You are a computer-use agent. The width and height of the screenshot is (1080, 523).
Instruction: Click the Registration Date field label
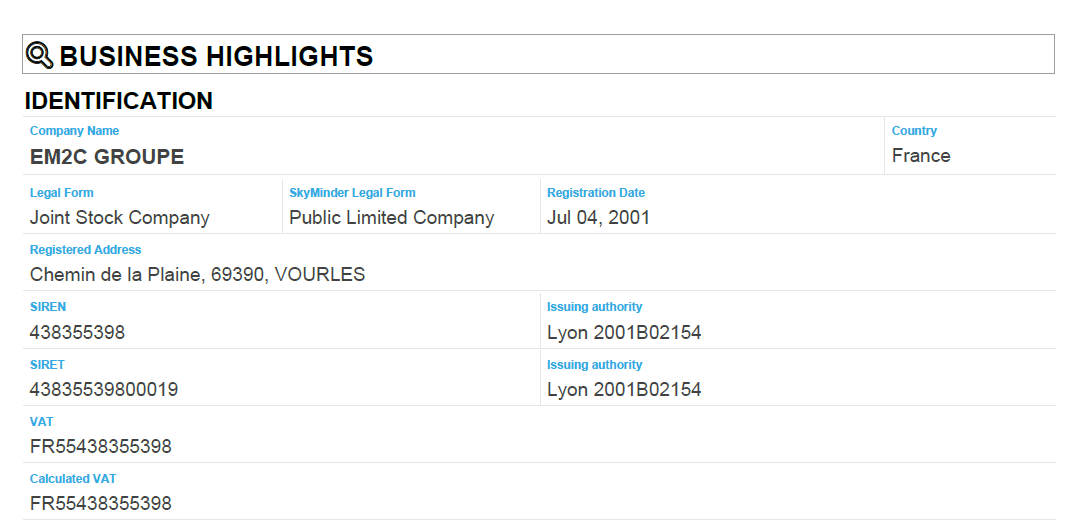[x=596, y=193]
